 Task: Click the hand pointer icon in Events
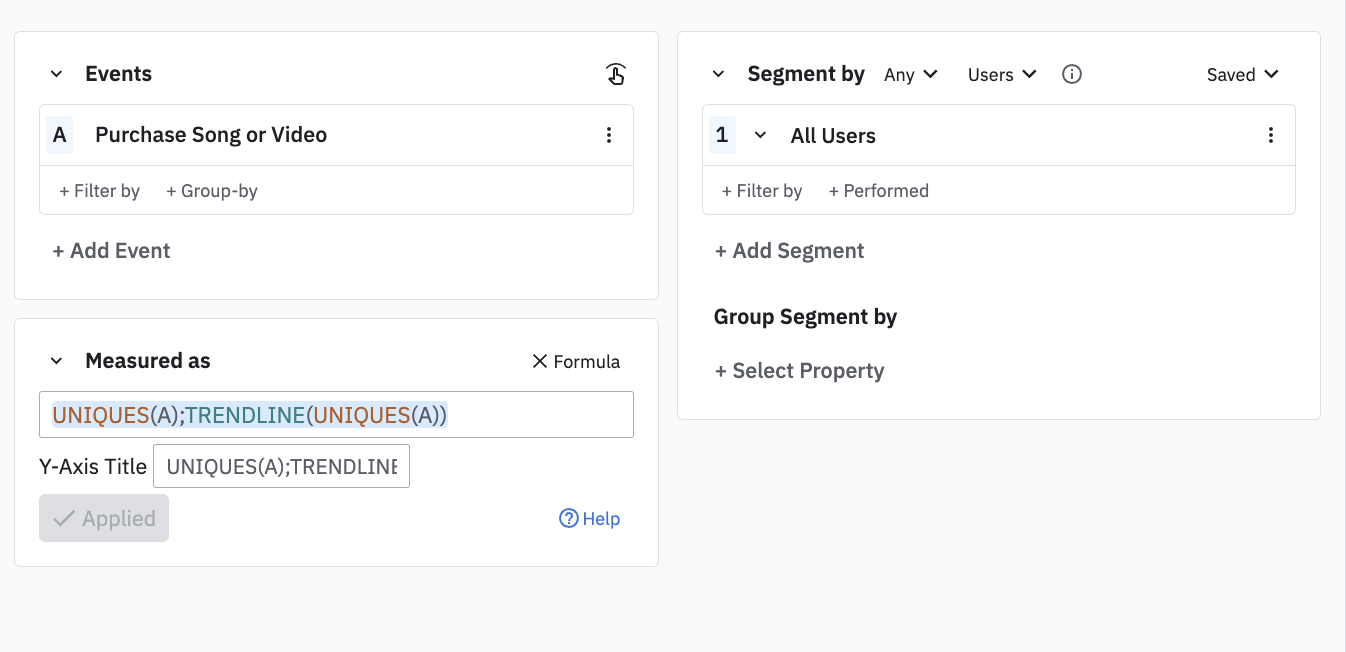tap(616, 74)
